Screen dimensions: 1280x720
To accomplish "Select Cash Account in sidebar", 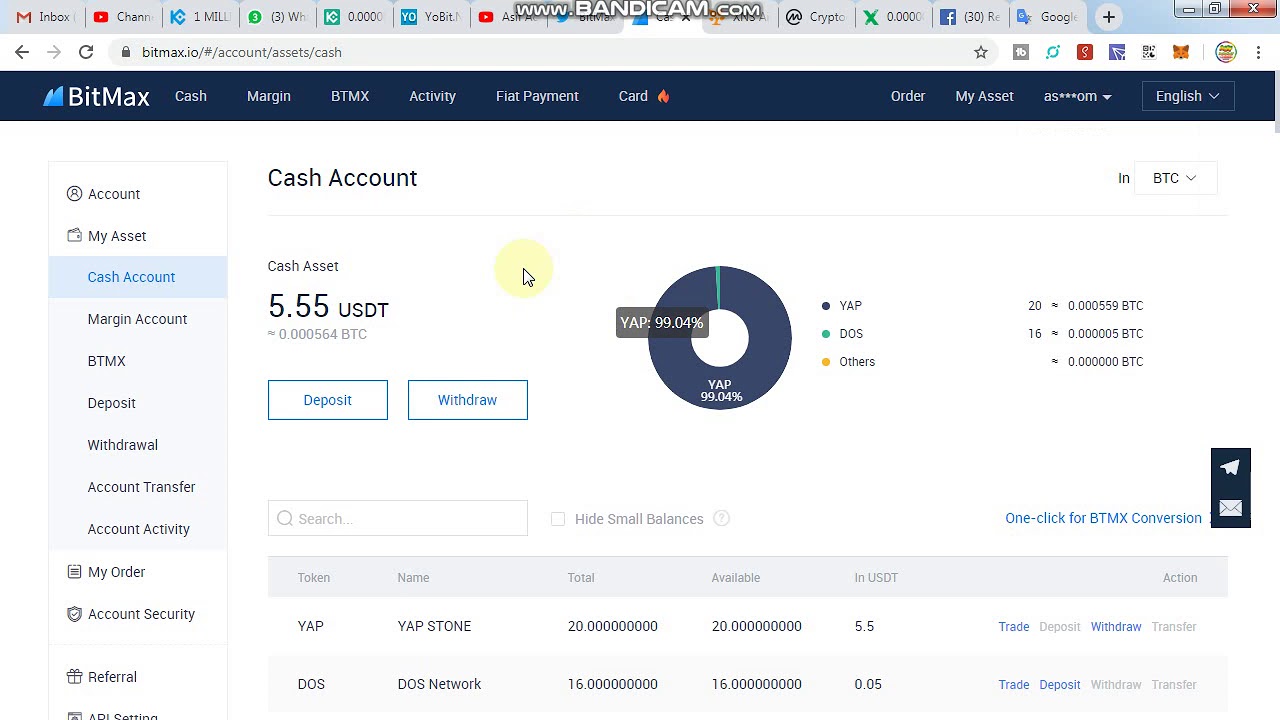I will [x=137, y=277].
